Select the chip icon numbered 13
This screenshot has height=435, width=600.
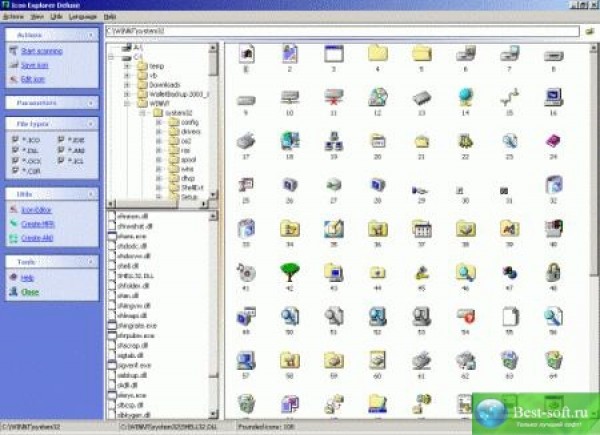tap(422, 97)
